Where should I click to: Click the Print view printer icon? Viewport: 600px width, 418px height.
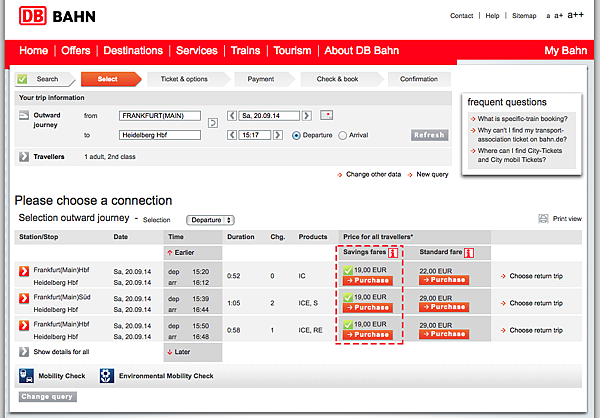(x=543, y=219)
